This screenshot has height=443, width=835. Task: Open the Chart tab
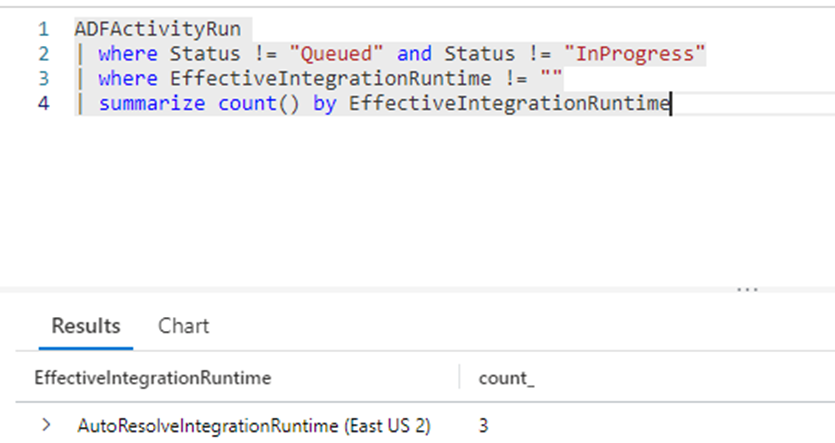[183, 326]
